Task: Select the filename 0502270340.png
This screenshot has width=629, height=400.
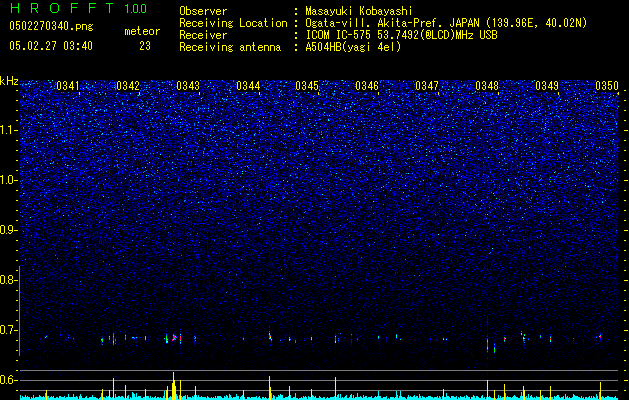Action: tap(51, 26)
